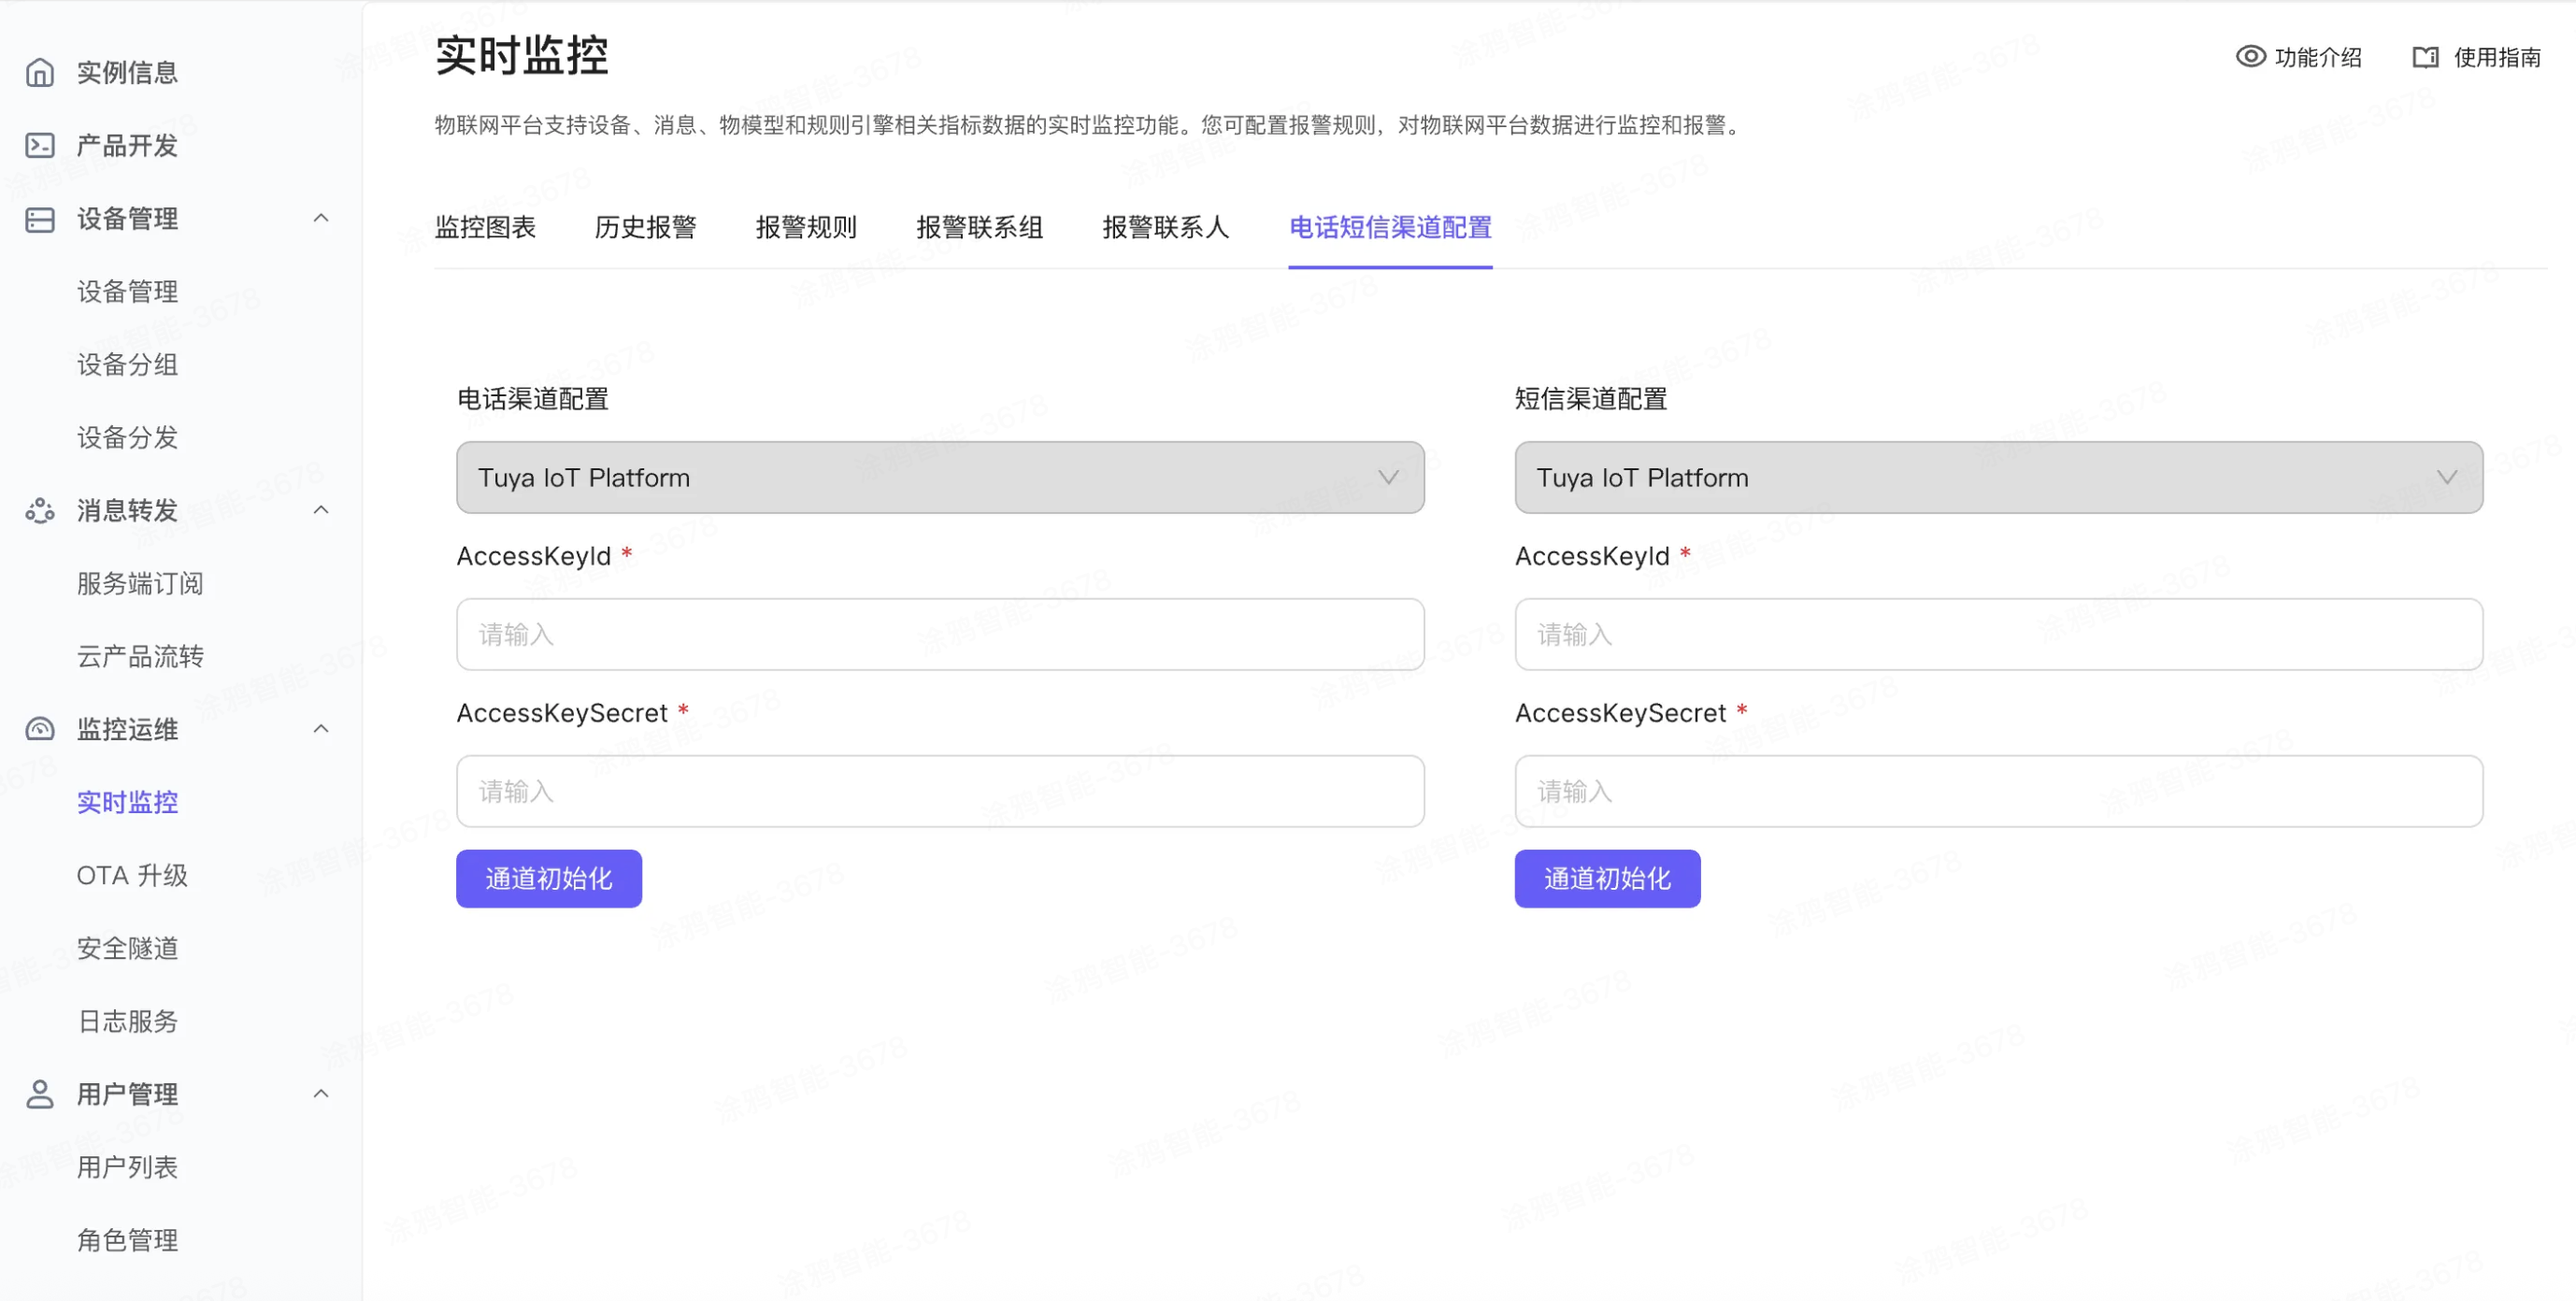Click the gauge icon beside 监控运维
2576x1301 pixels.
[x=40, y=729]
